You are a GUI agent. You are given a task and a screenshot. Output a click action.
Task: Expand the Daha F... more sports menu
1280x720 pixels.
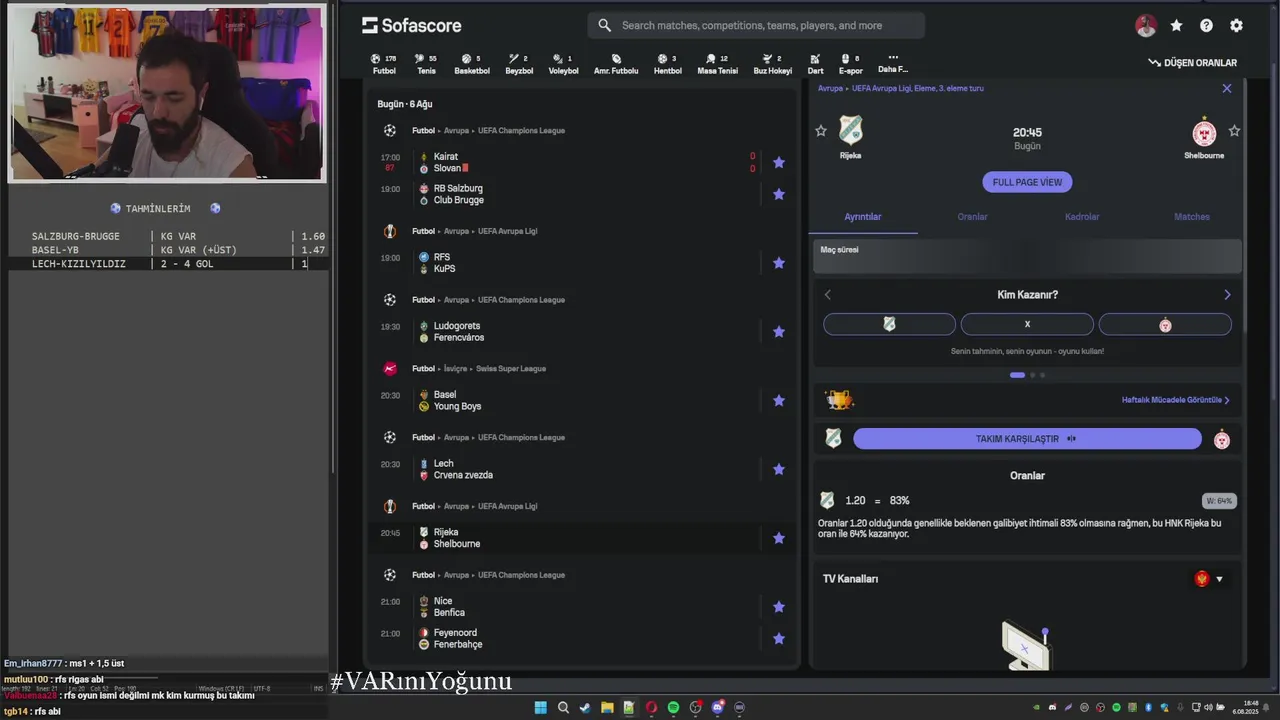click(893, 63)
